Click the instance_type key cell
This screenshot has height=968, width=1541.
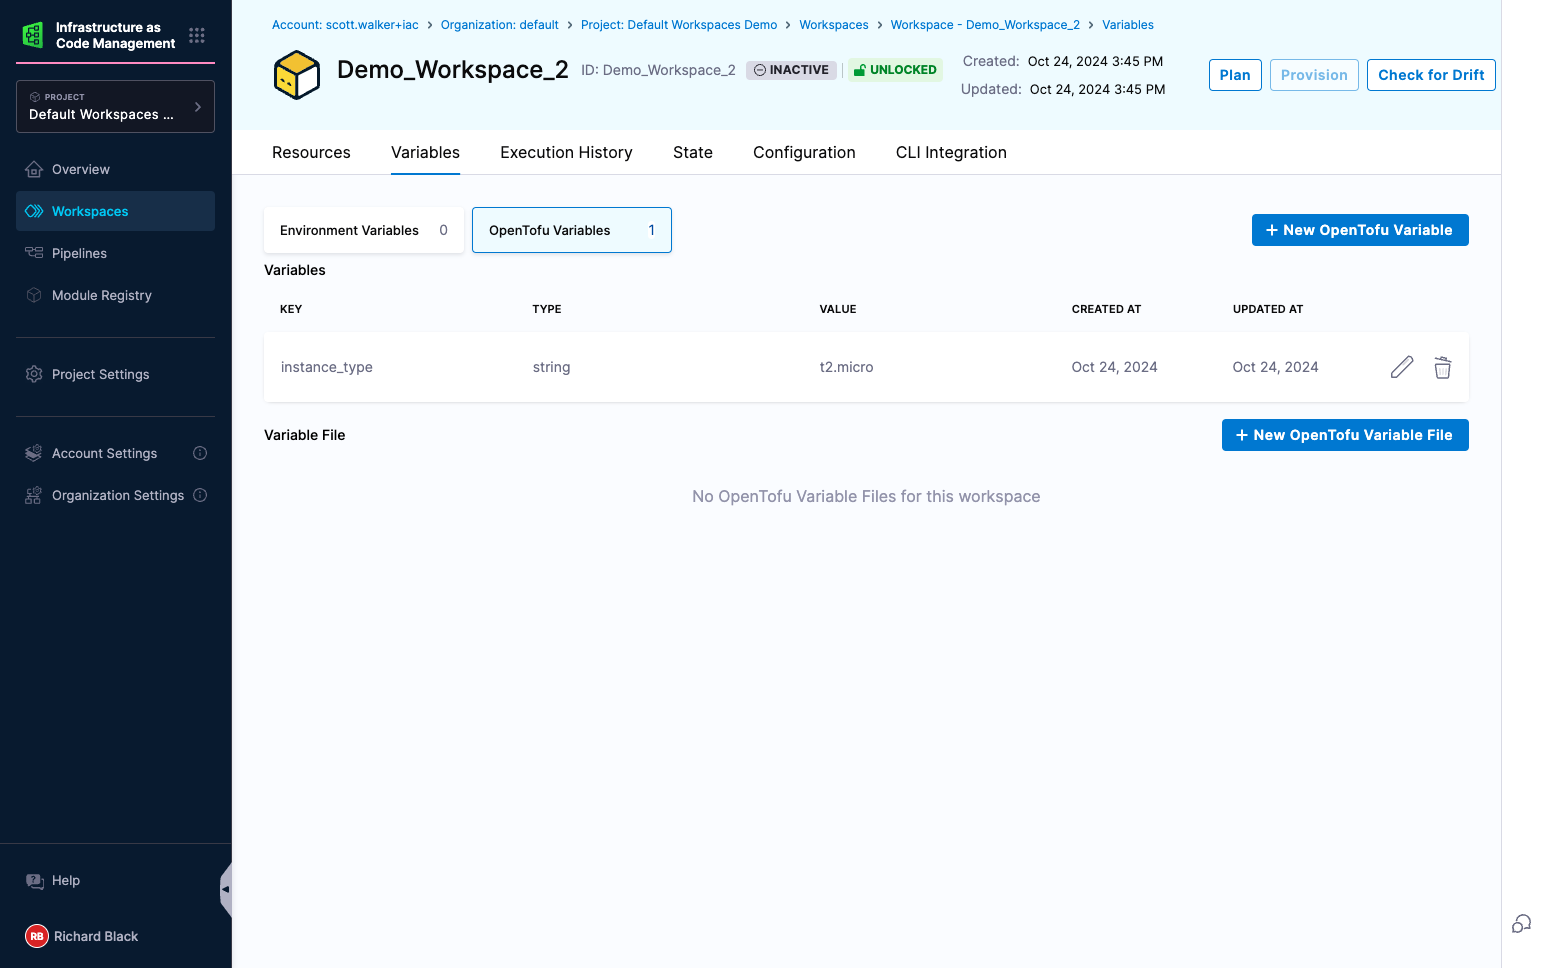(x=326, y=367)
